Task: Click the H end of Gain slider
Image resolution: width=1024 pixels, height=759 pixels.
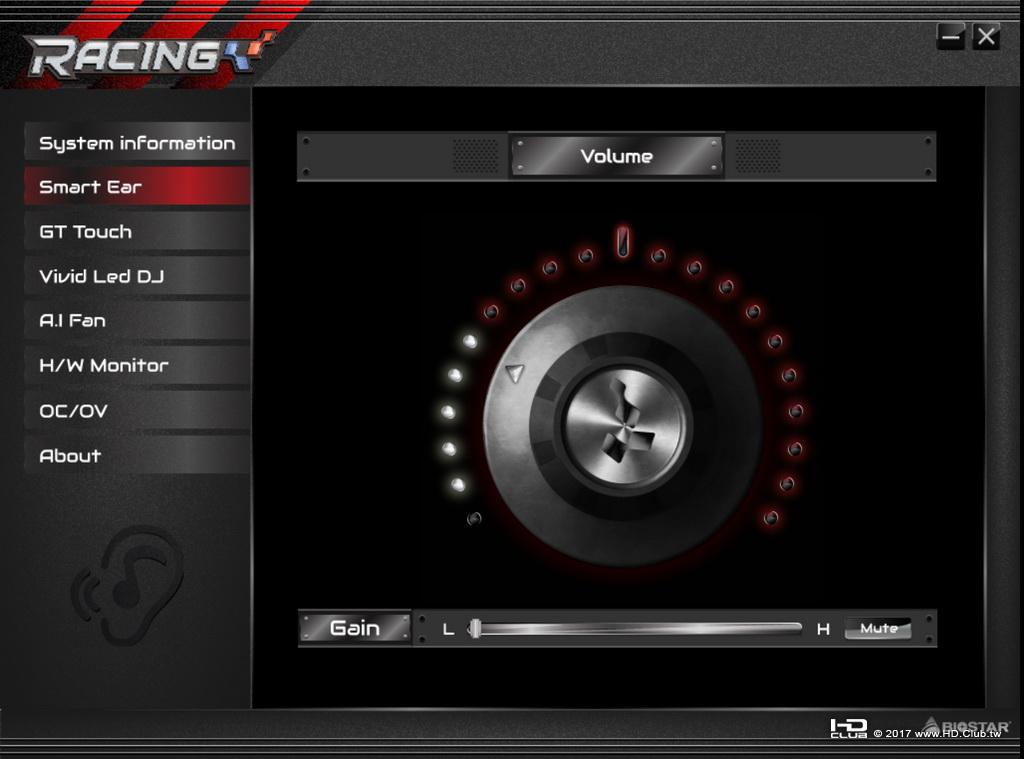Action: (x=823, y=629)
